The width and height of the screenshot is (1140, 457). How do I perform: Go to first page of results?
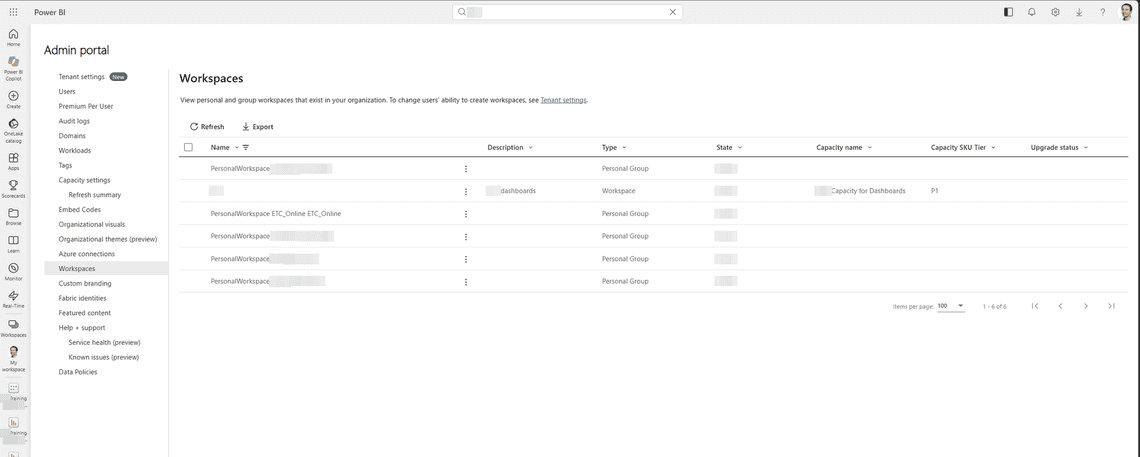tap(1035, 306)
